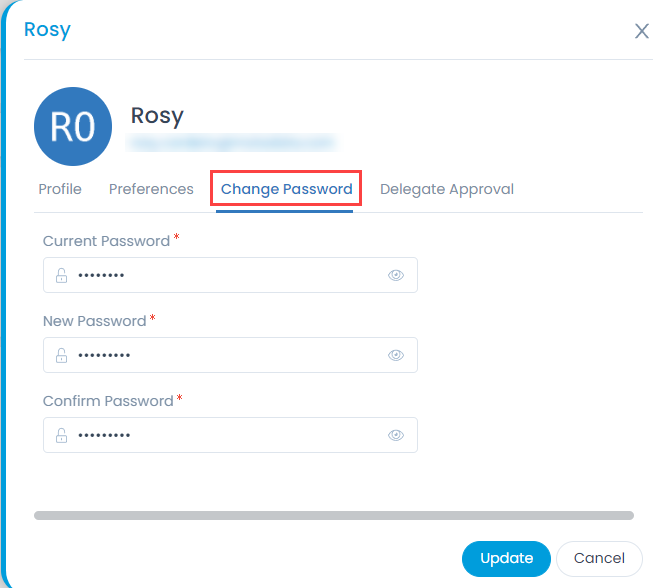
Task: Click the blurred email under Rosy
Action: (232, 144)
